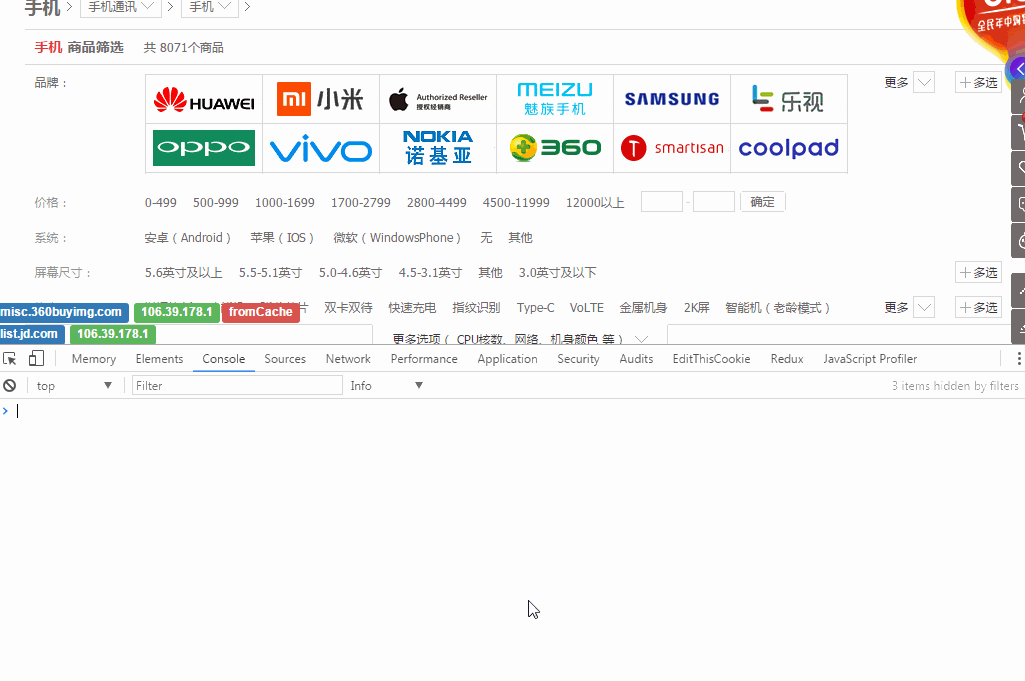Focus the console Filter input
1025x681 pixels.
click(x=237, y=386)
